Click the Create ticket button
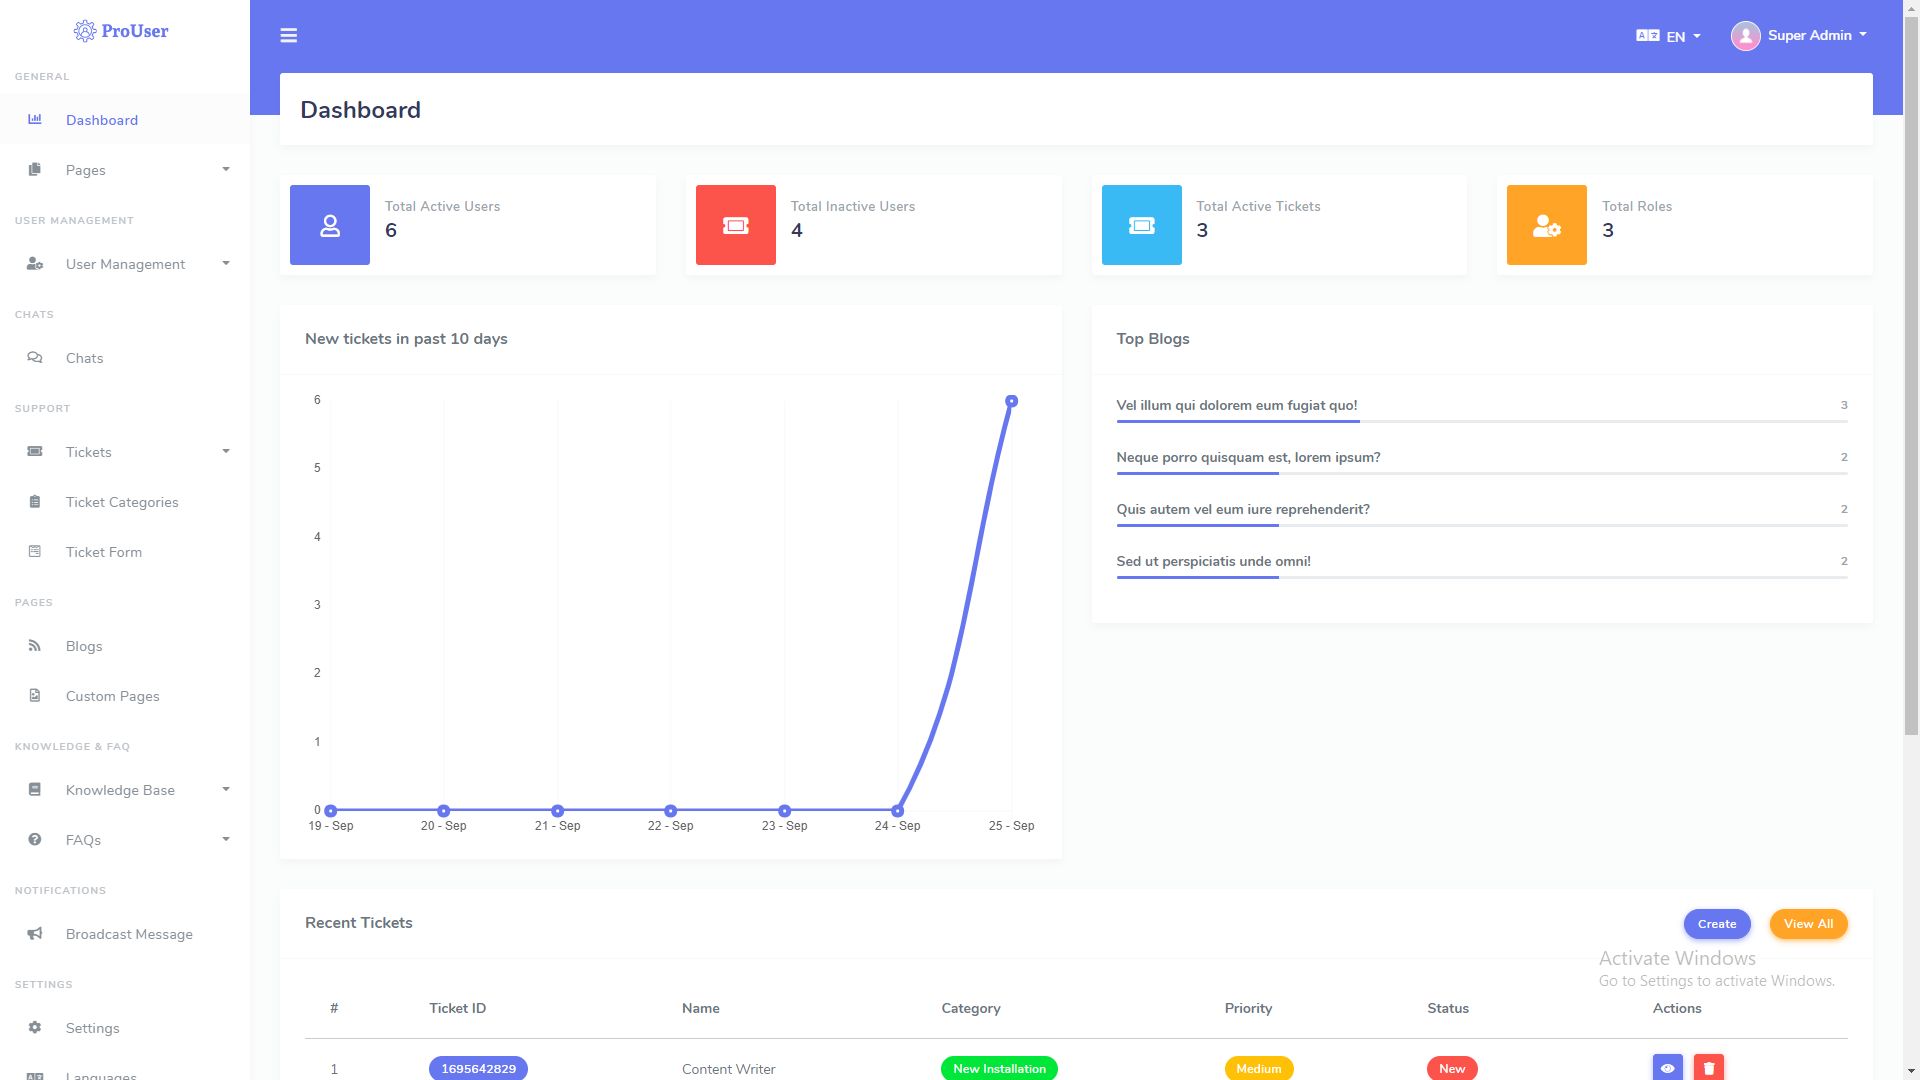The height and width of the screenshot is (1080, 1920). tap(1717, 924)
